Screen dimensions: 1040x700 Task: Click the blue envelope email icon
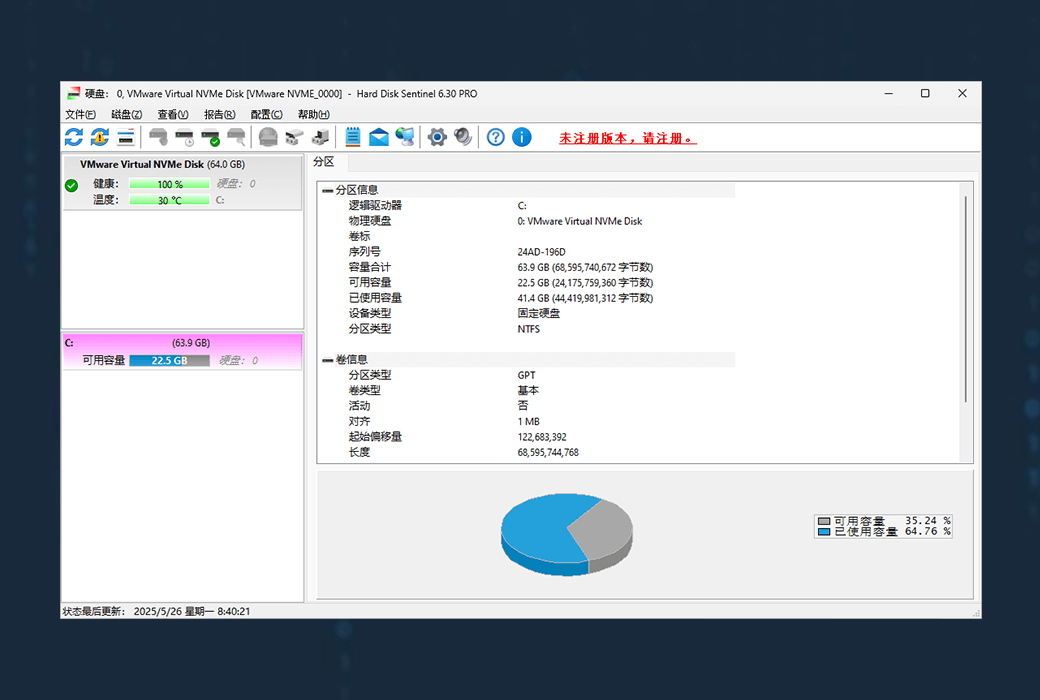tap(379, 137)
